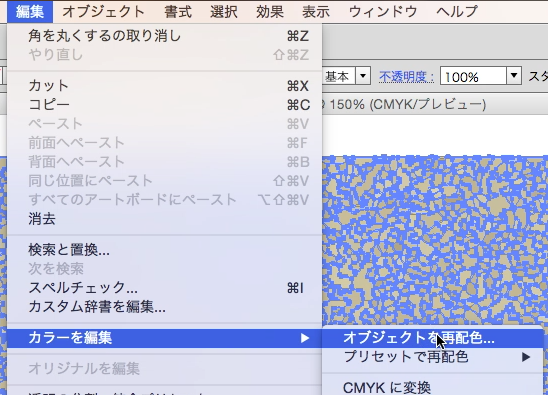Choose CMYK に変換 in submenu
Screen dimensions: 548x395
pyautogui.click(x=433, y=387)
